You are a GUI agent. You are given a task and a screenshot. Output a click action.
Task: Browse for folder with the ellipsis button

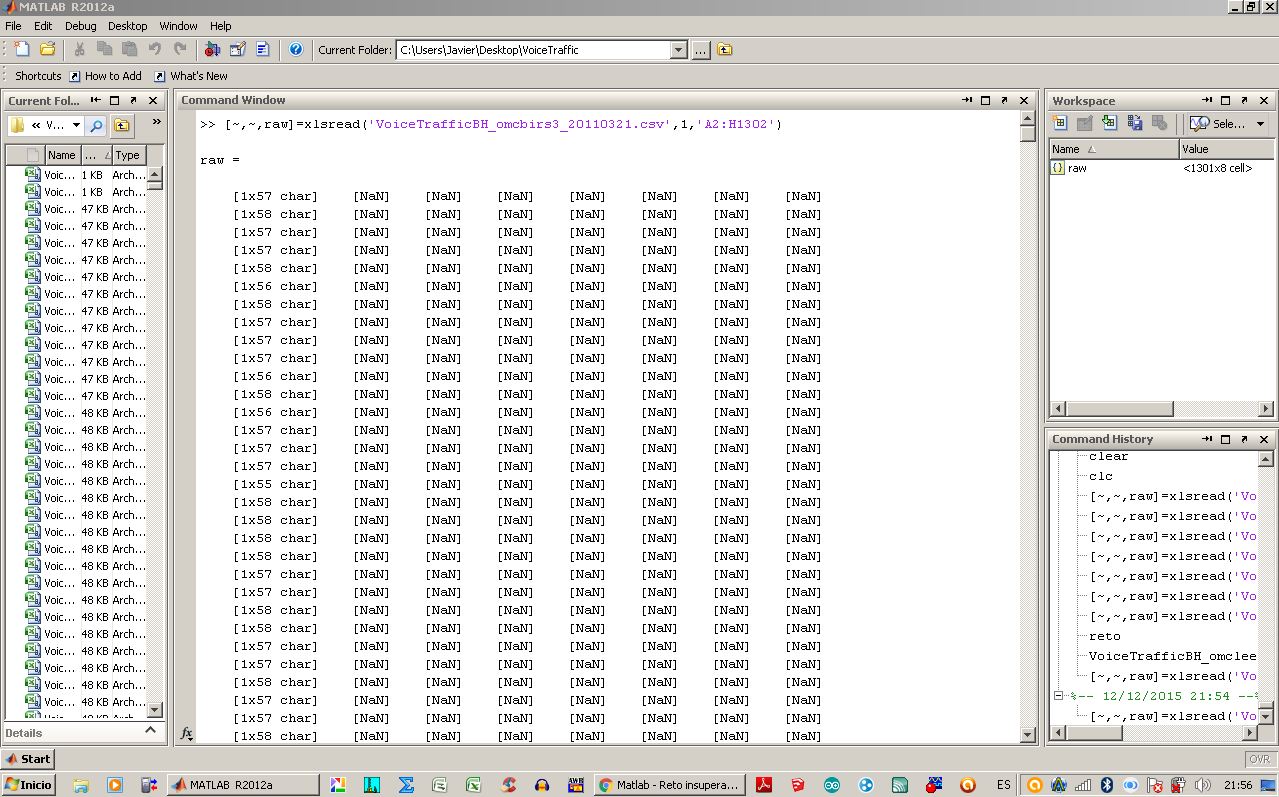[x=700, y=49]
